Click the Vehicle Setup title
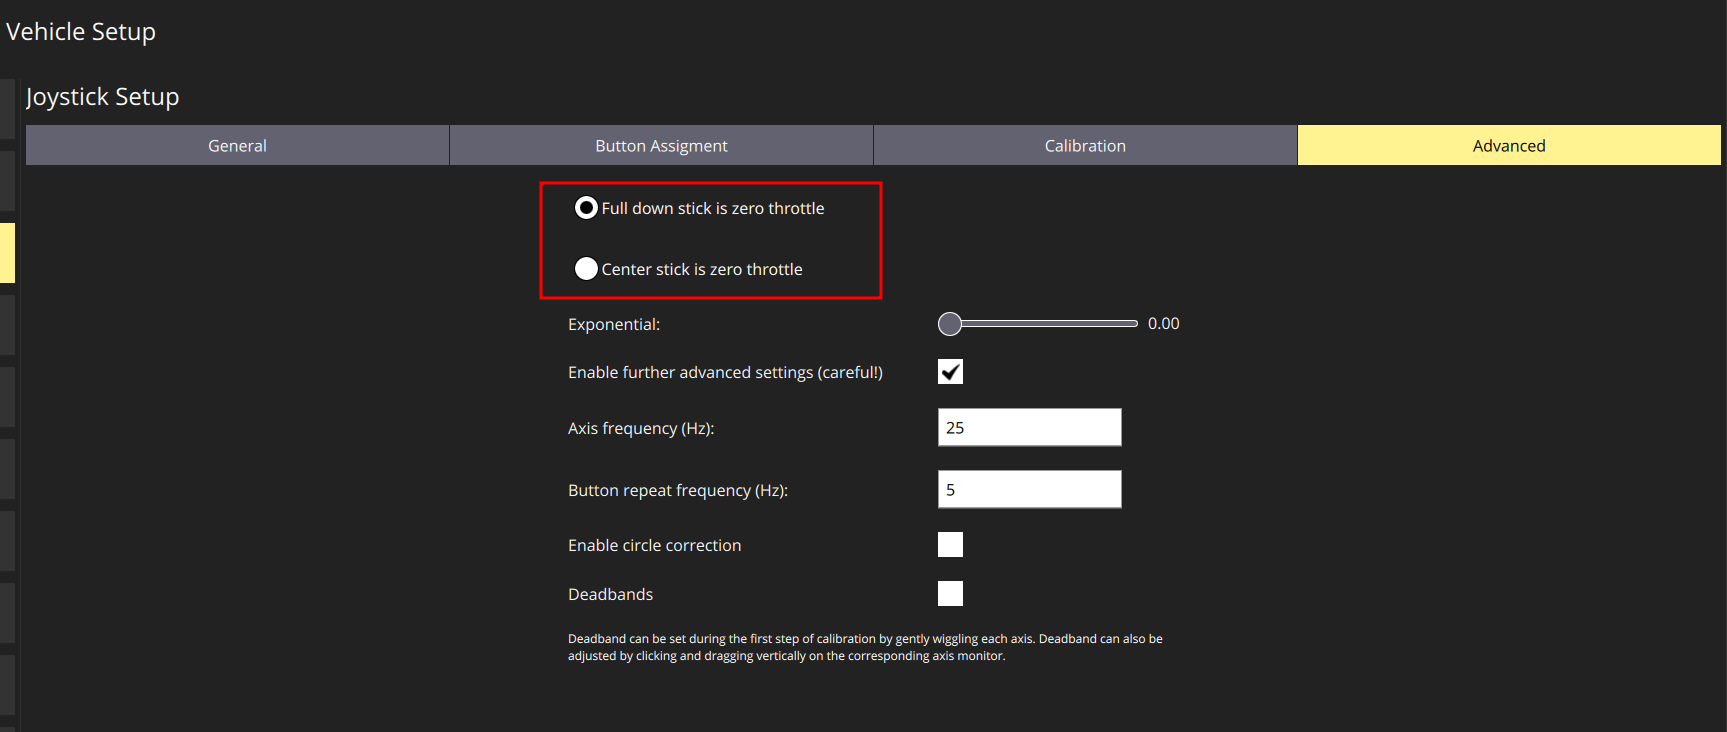 pyautogui.click(x=81, y=32)
